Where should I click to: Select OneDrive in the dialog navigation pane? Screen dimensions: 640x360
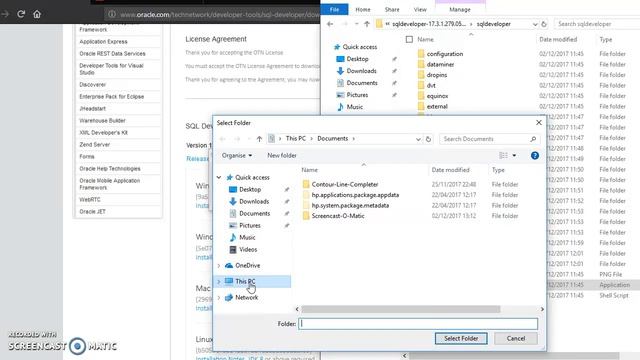[x=247, y=265]
